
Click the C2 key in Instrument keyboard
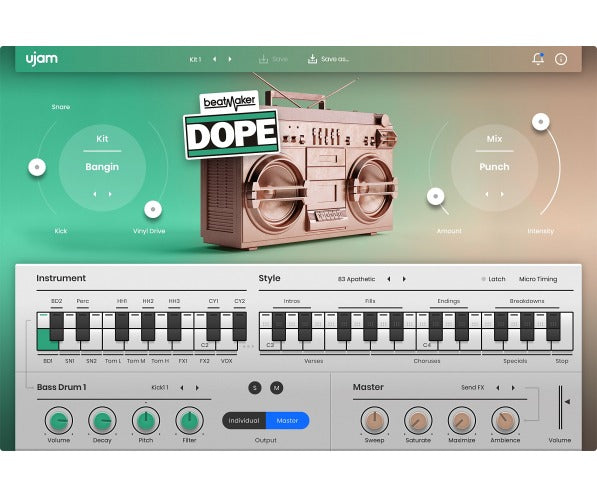(204, 345)
